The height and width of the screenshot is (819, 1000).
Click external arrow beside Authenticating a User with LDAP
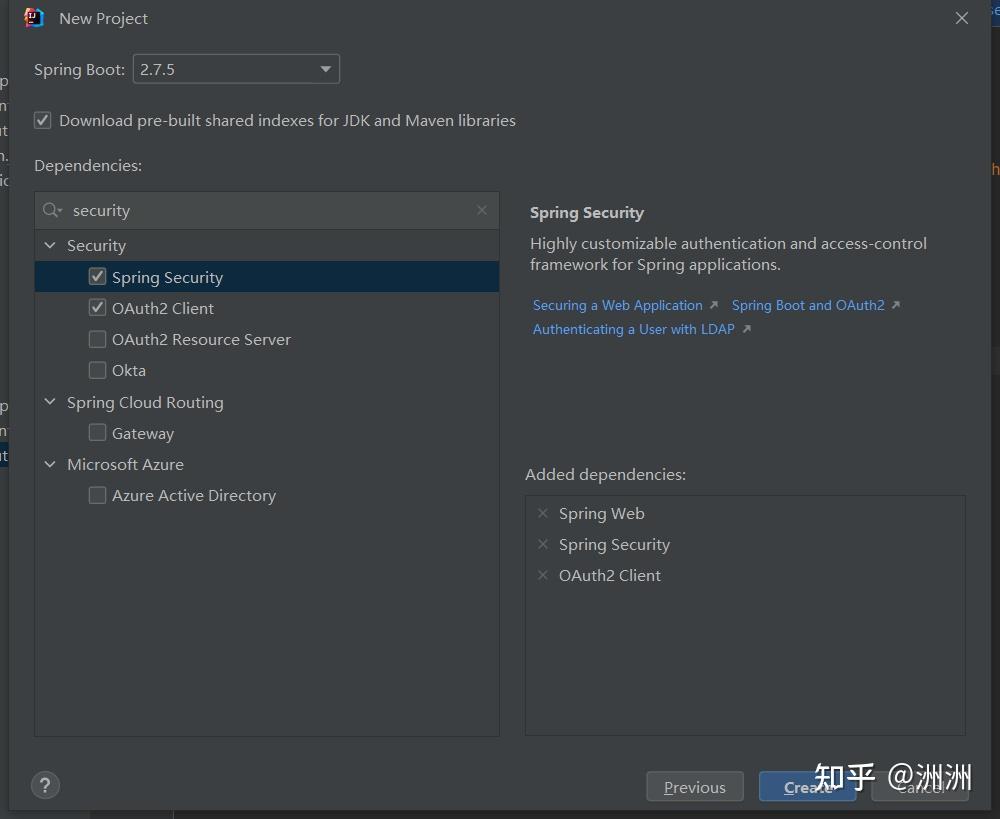[x=746, y=328]
